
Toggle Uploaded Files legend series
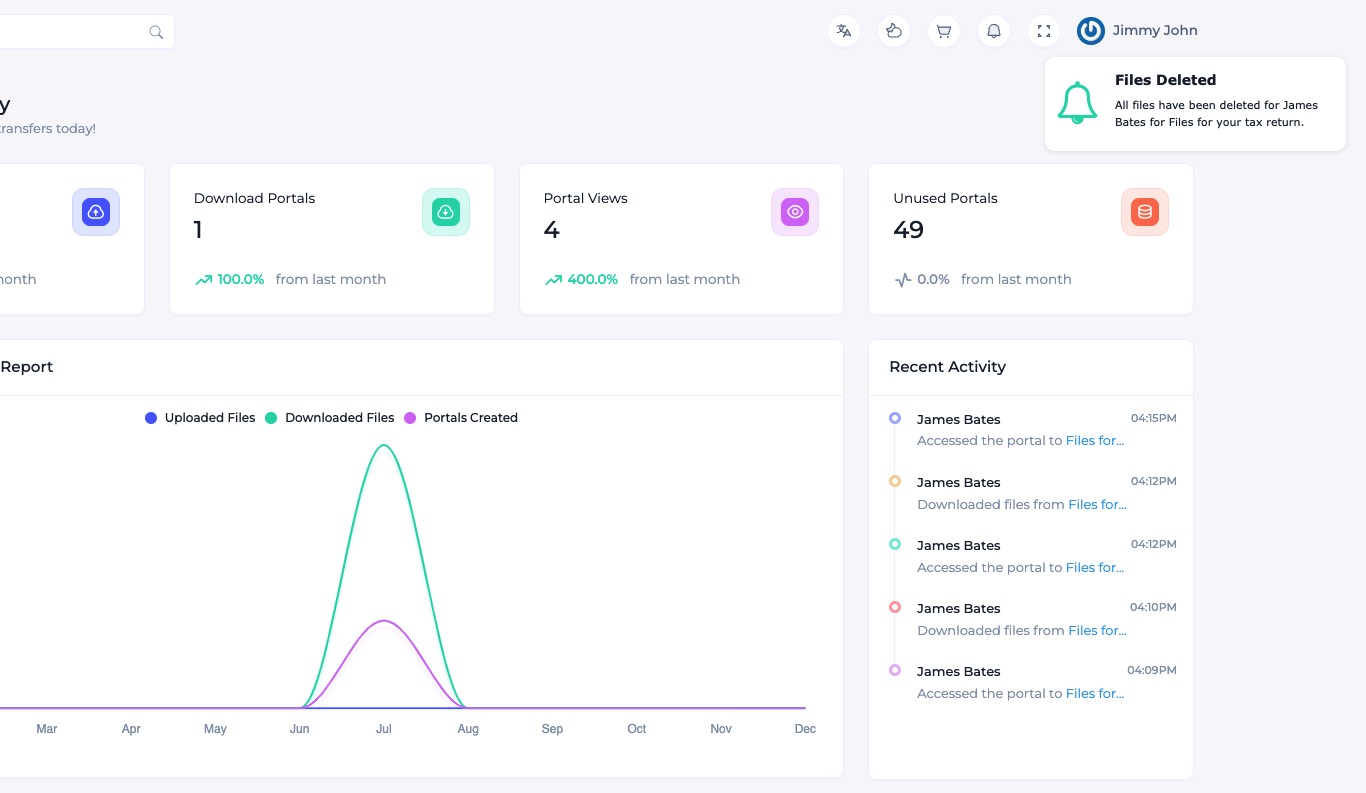click(200, 418)
